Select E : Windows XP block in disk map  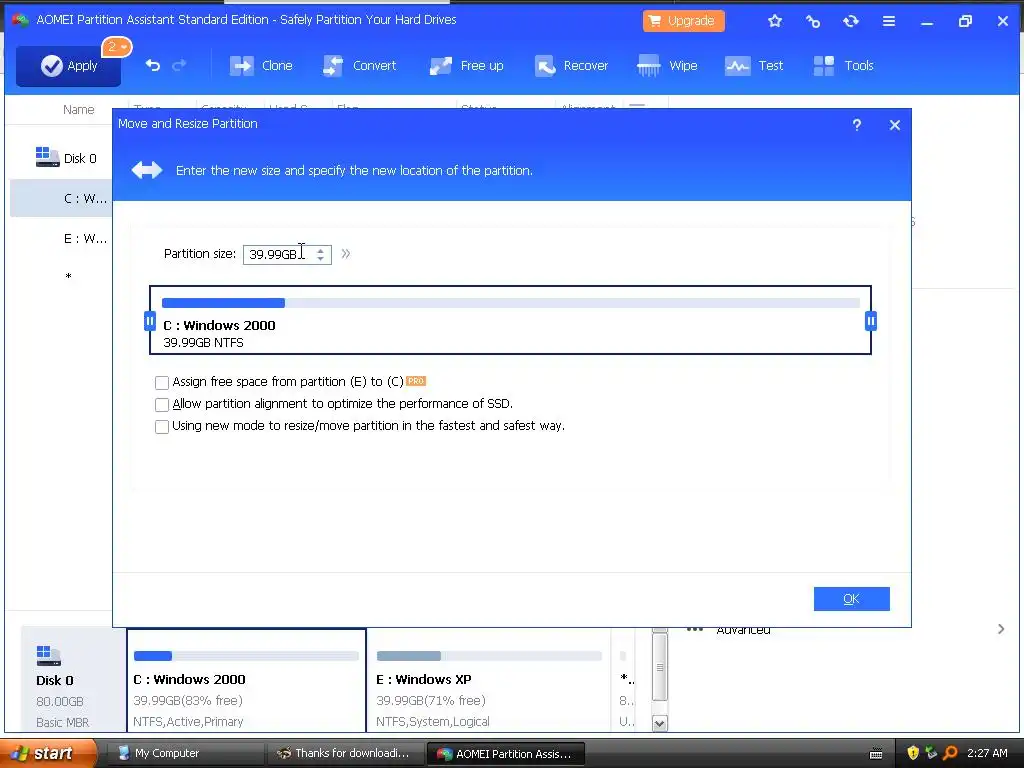(489, 680)
